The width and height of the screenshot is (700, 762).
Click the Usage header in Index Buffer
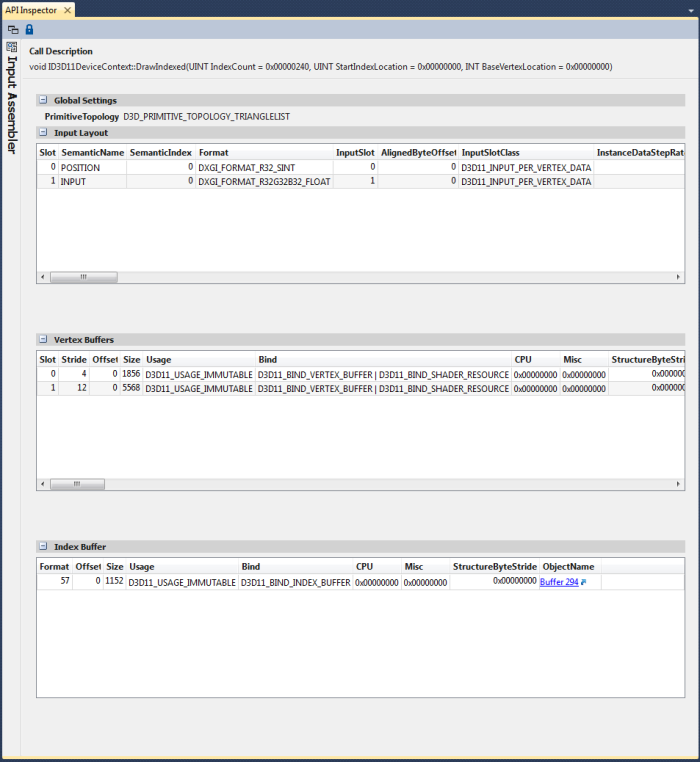(182, 566)
